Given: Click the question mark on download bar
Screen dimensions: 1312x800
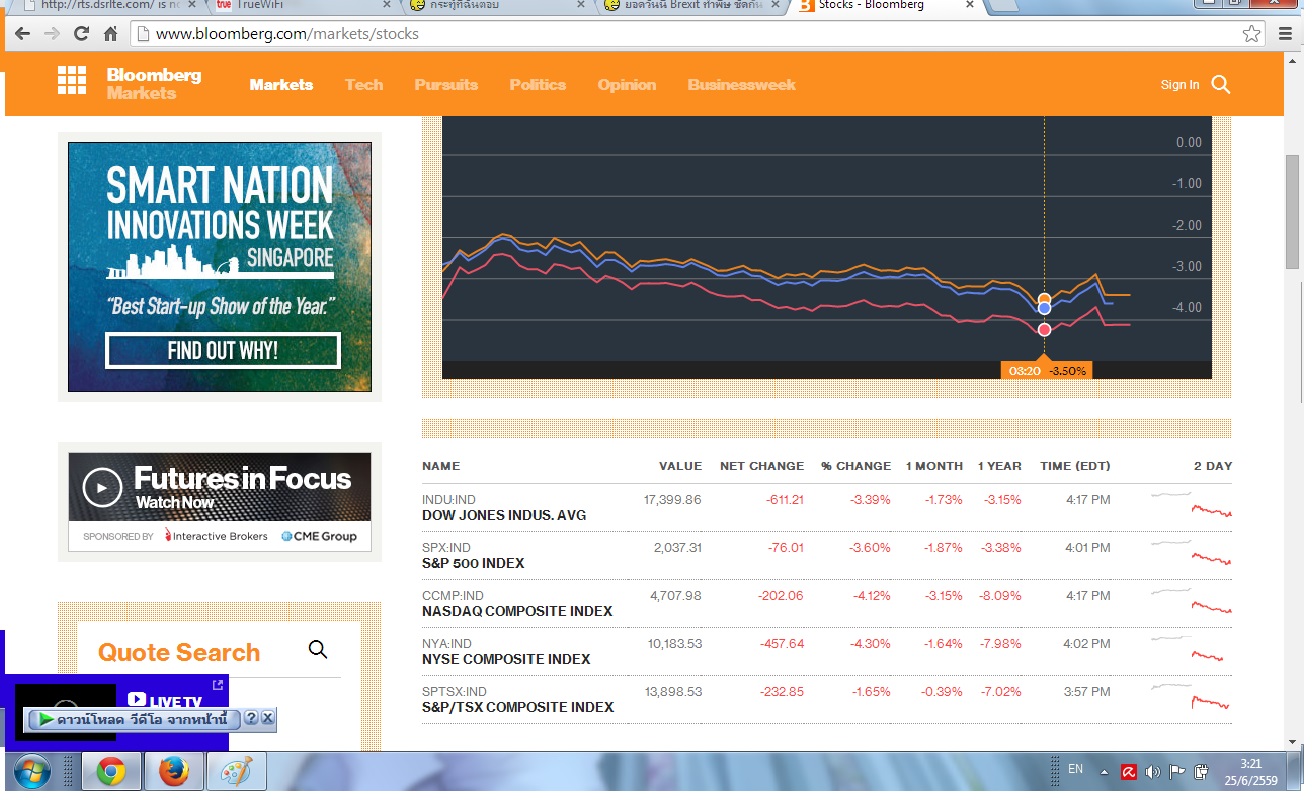Looking at the screenshot, I should click(251, 718).
